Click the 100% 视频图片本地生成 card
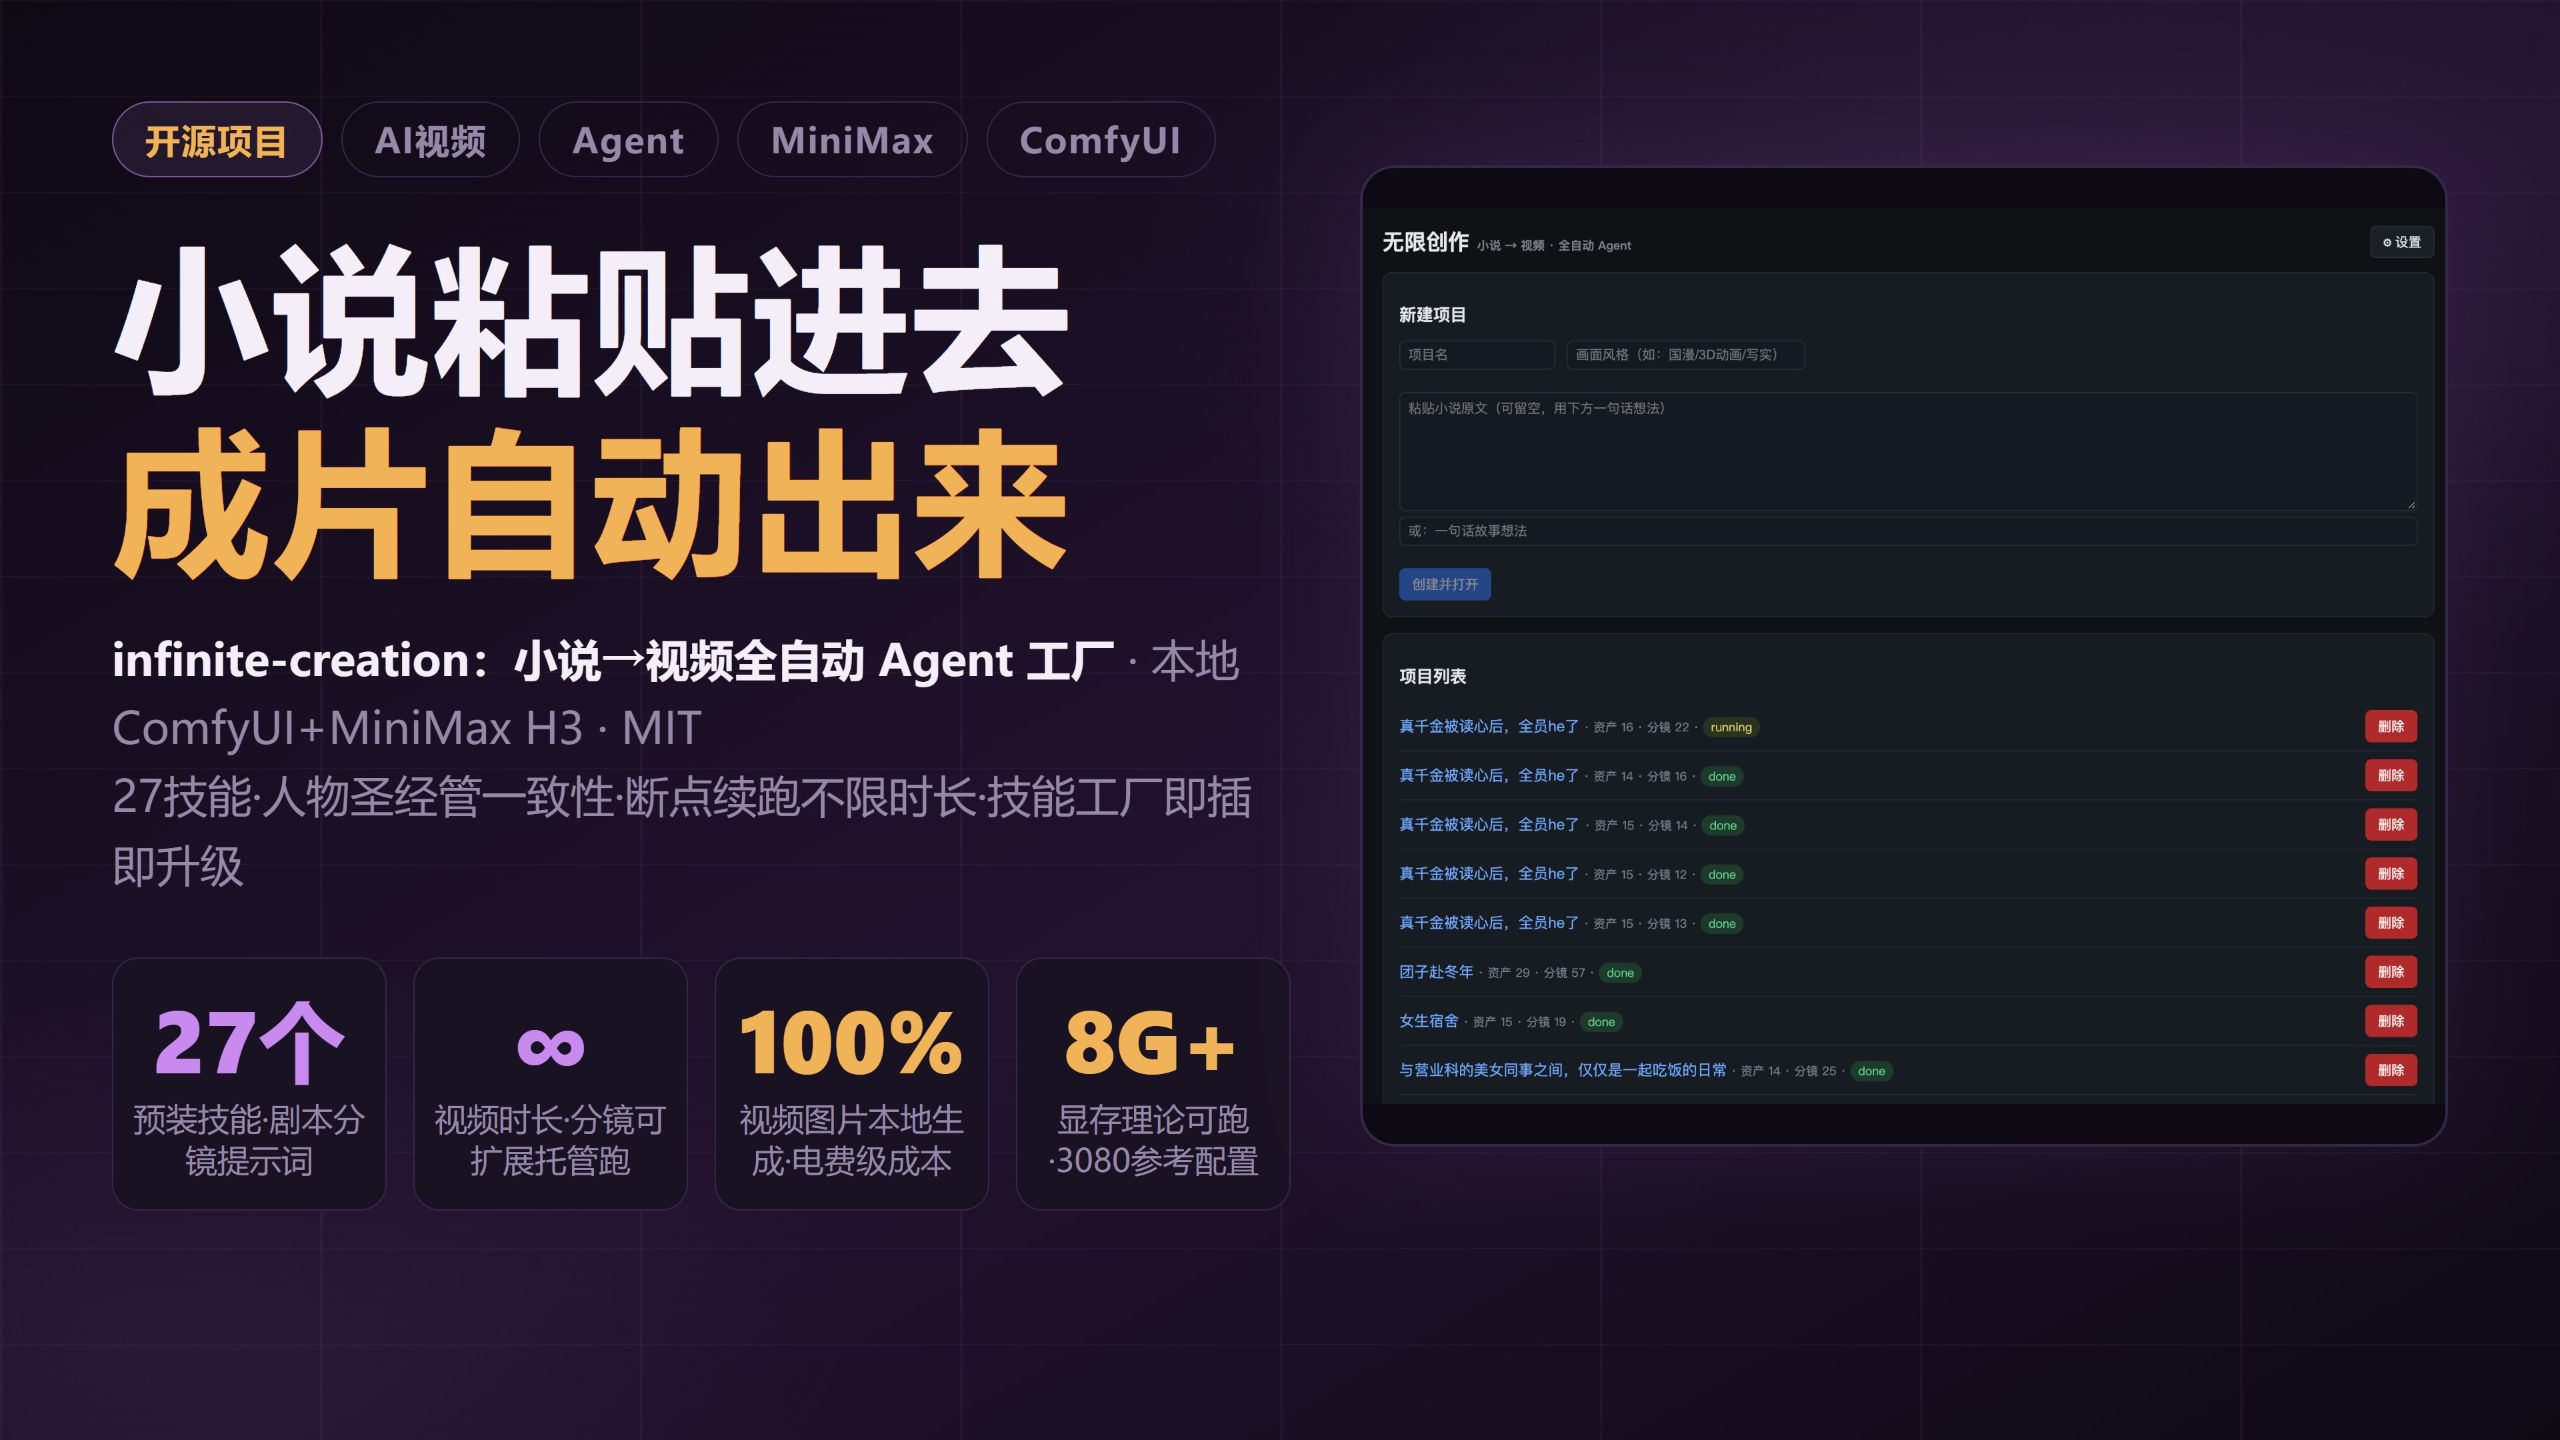2560x1440 pixels. point(851,1084)
